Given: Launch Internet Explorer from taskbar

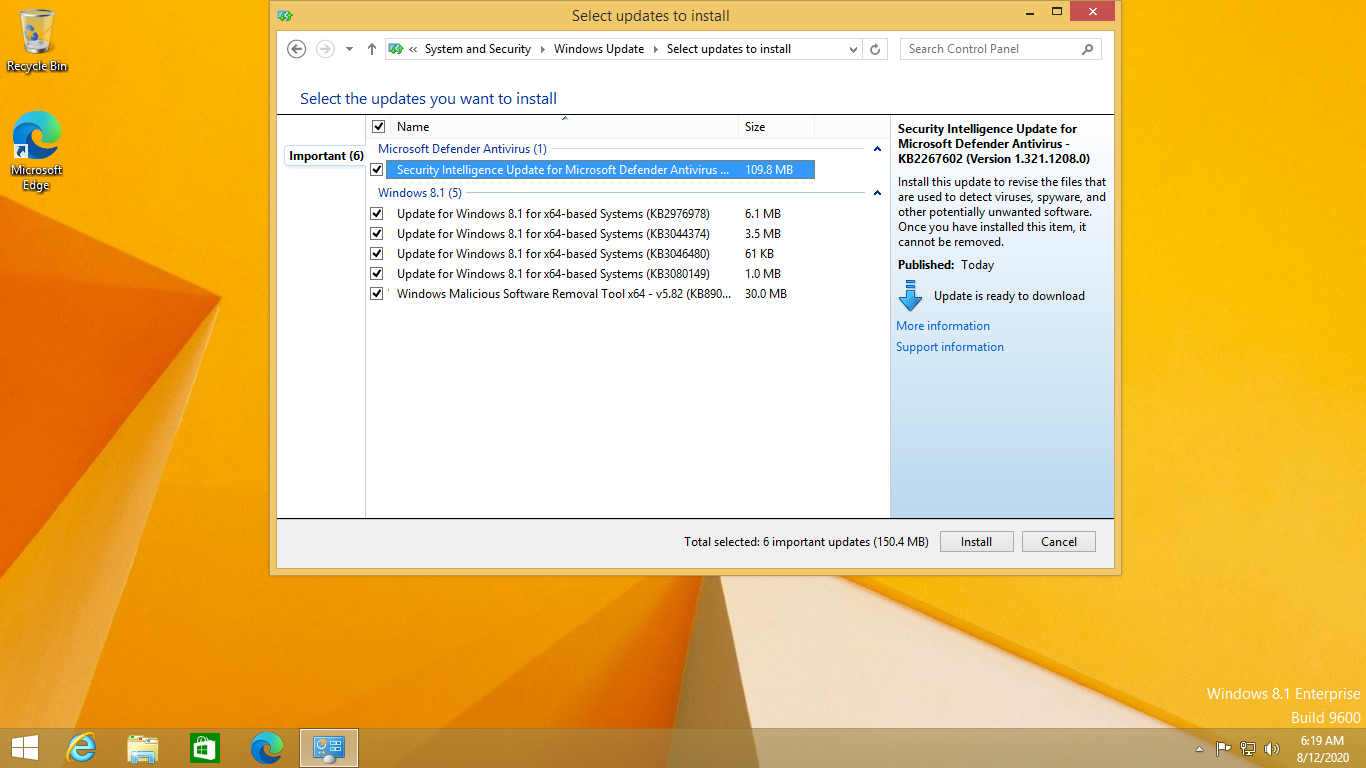Looking at the screenshot, I should pyautogui.click(x=81, y=748).
